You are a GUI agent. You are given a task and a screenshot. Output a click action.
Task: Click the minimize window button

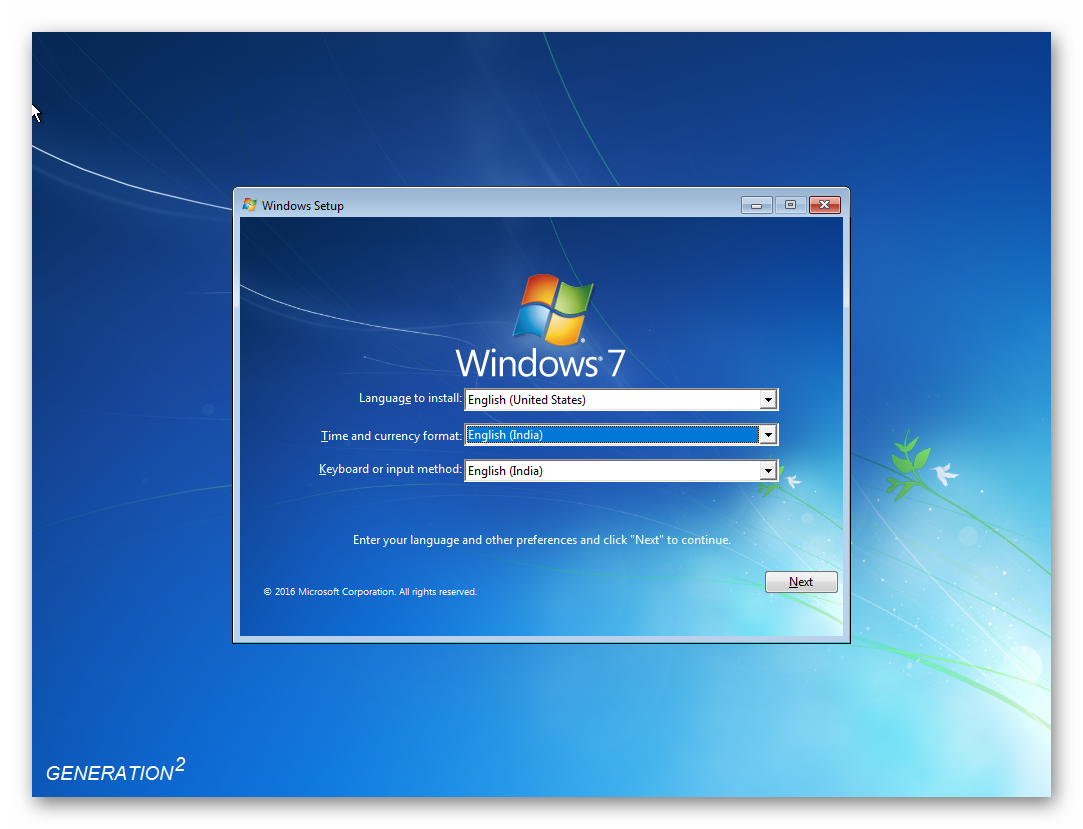point(756,204)
